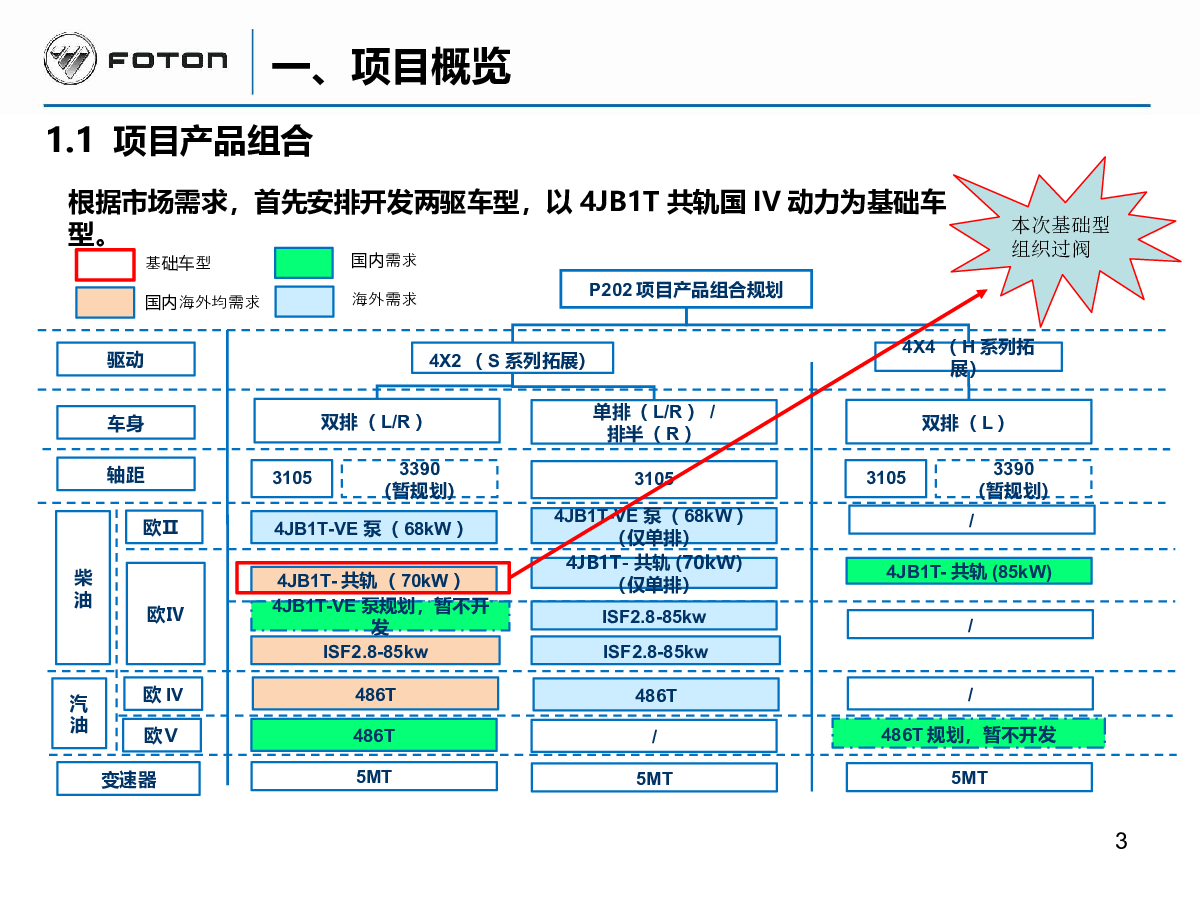Click the page number 3
Screen dimensions: 1200x900
pyautogui.click(x=1121, y=841)
